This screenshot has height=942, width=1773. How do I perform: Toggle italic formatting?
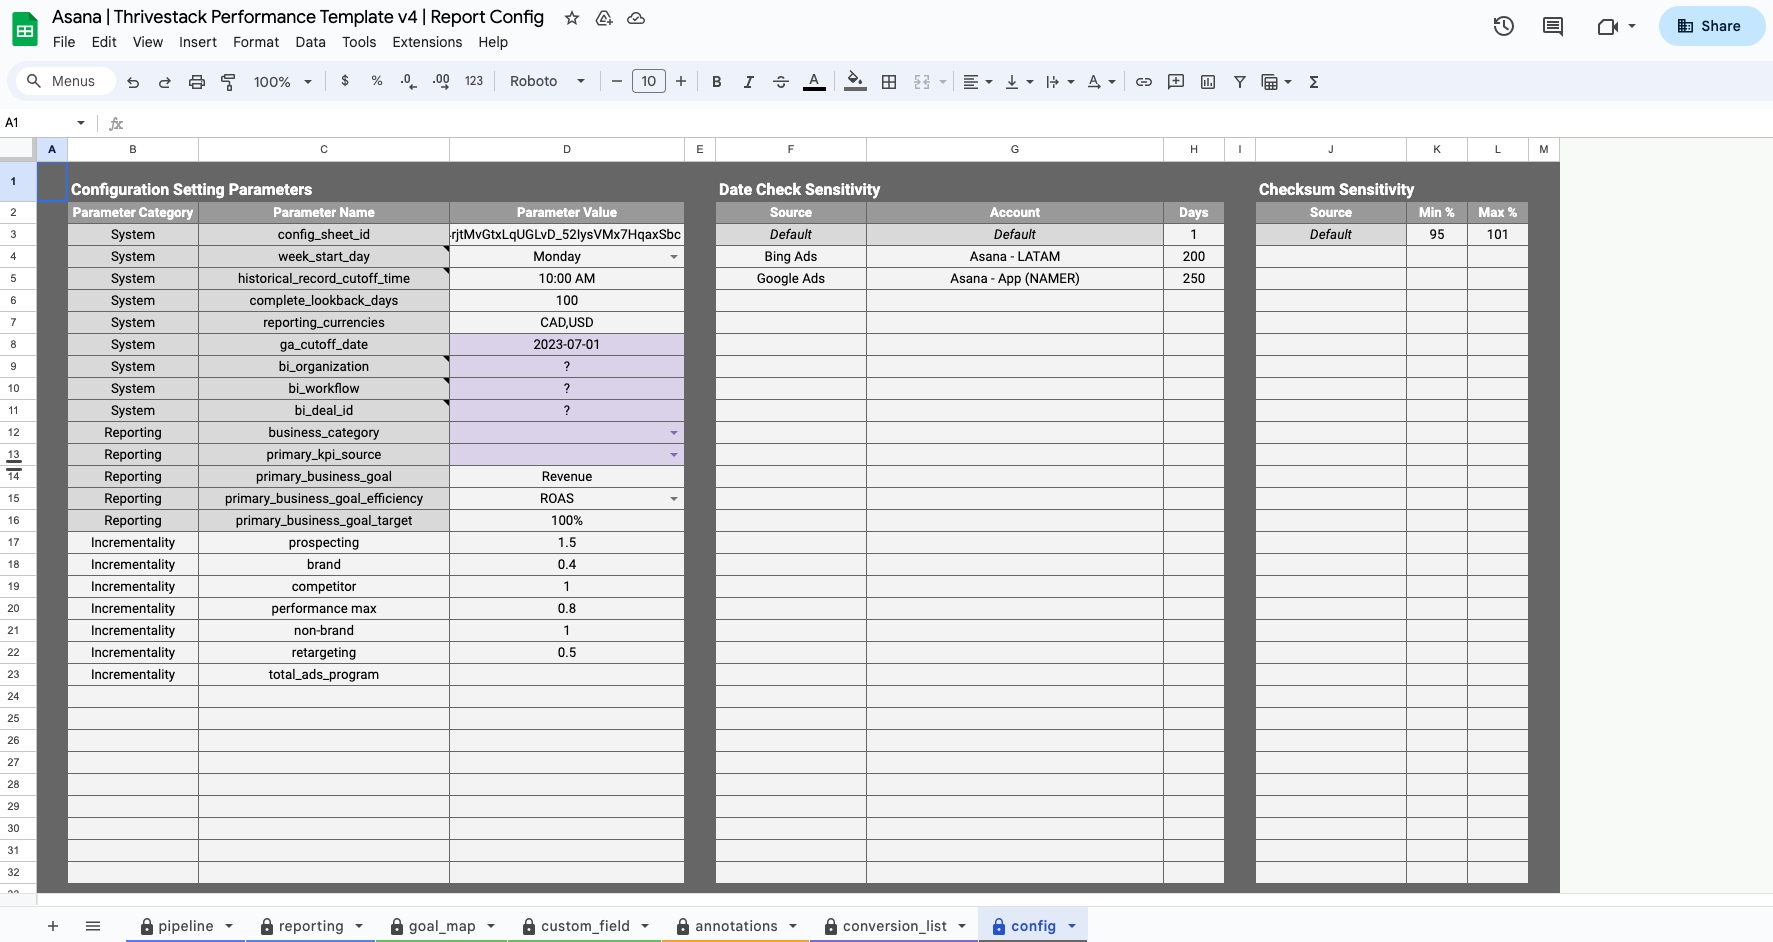[748, 82]
